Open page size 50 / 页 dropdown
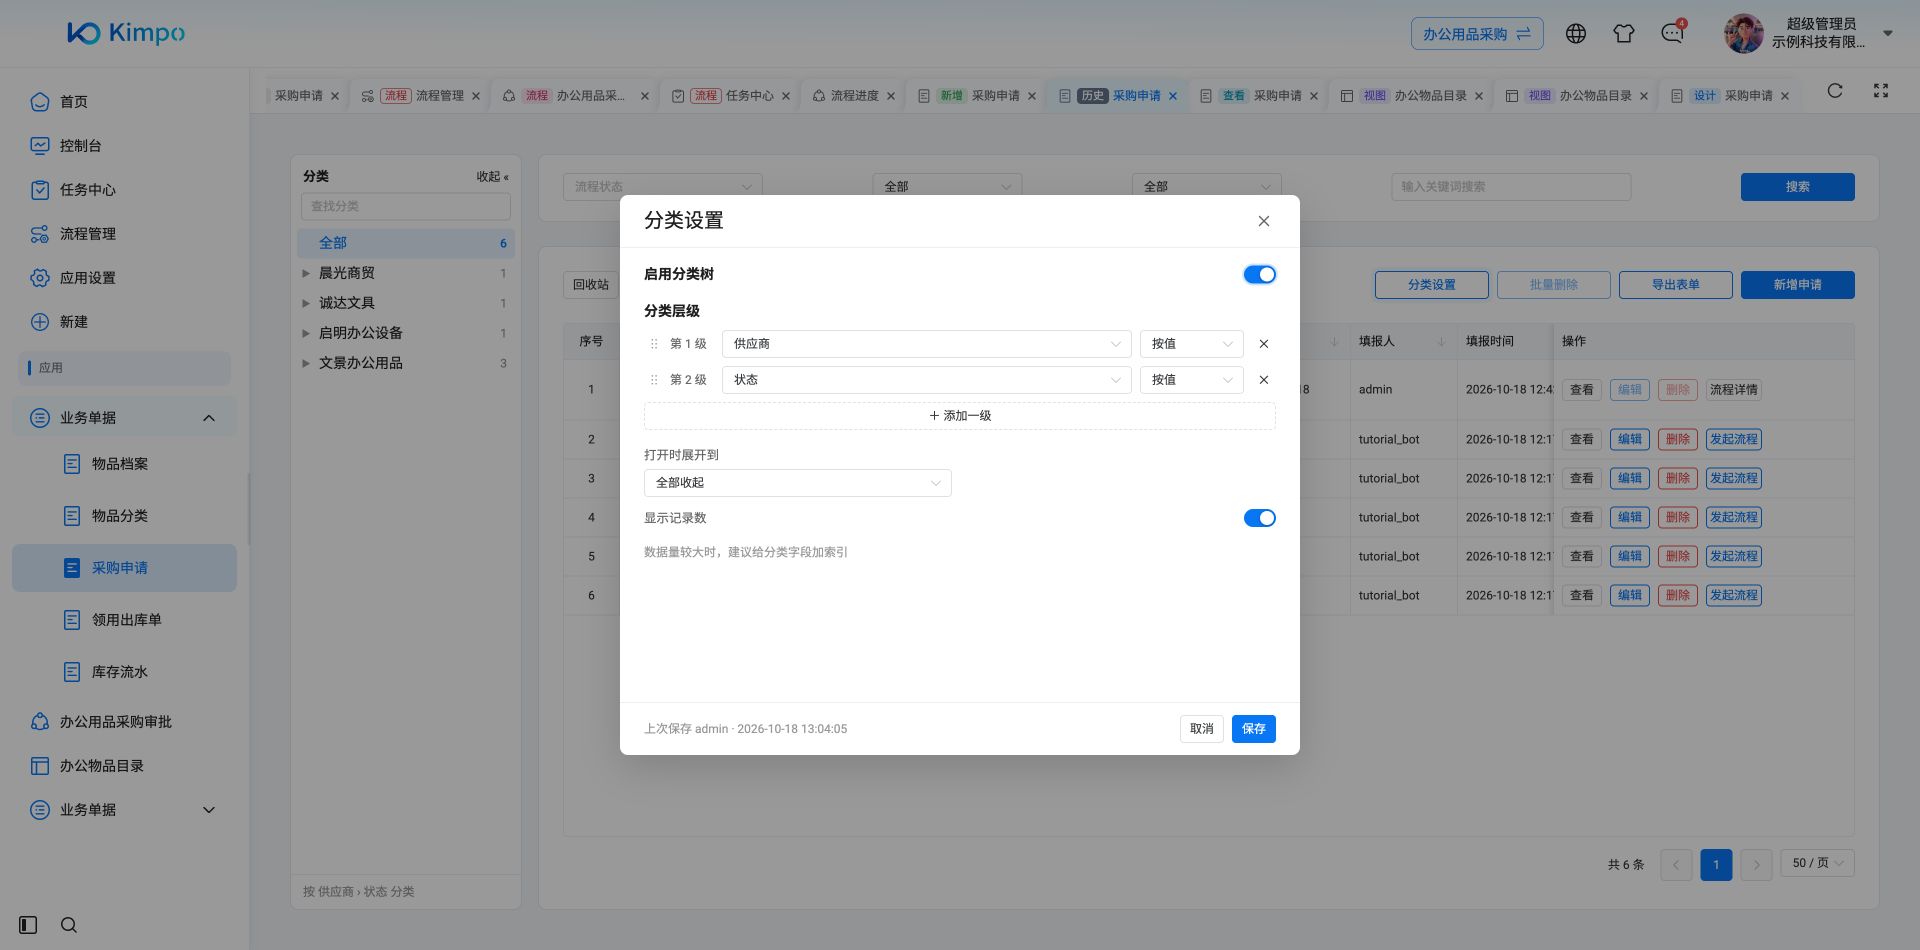This screenshot has height=950, width=1920. click(x=1817, y=863)
